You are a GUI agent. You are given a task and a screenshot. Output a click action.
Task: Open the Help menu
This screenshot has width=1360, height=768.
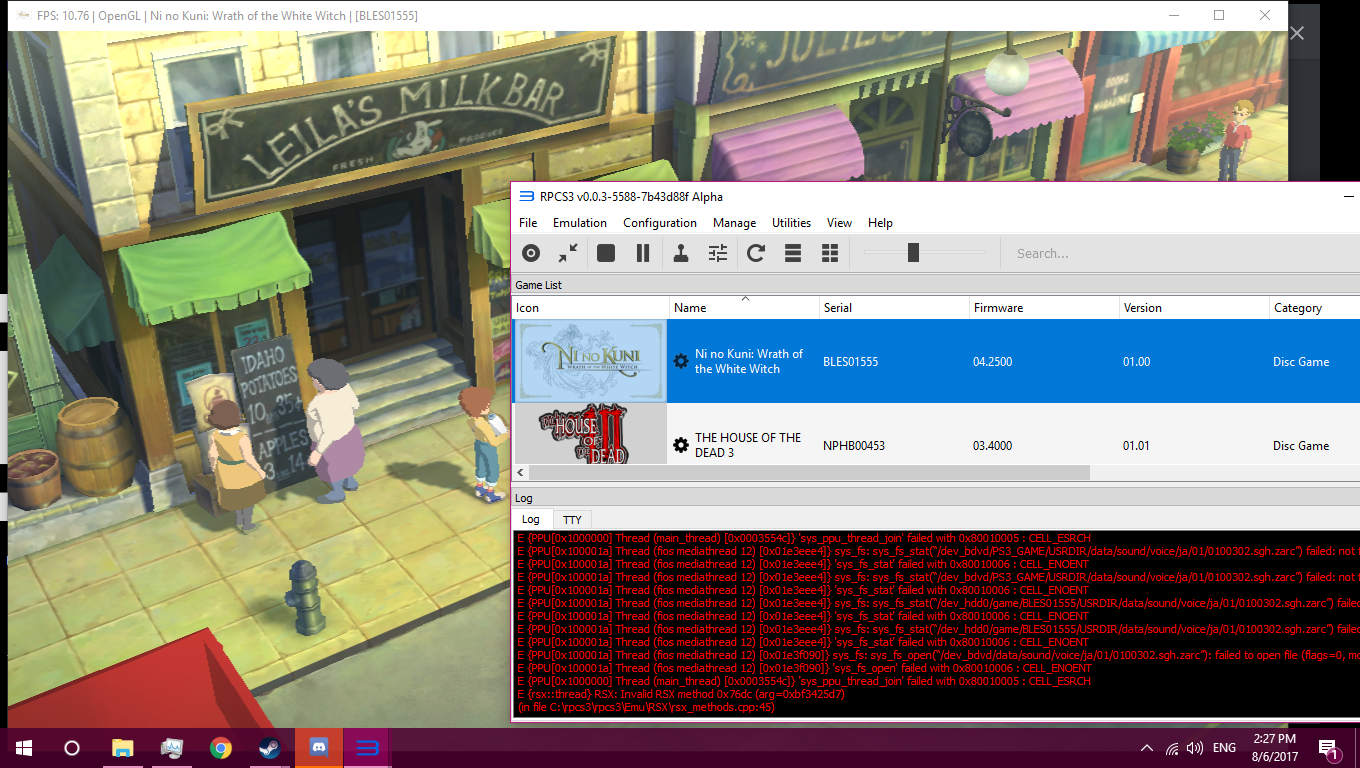click(x=880, y=223)
